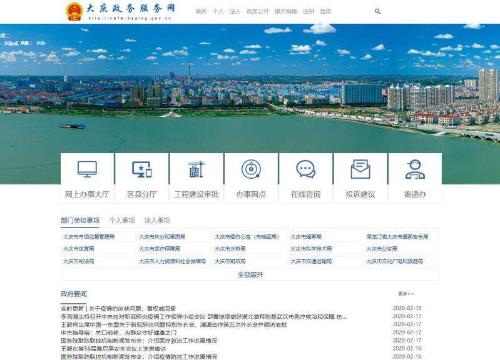Click the national emblem site logo
500x360 pixels.
pyautogui.click(x=74, y=12)
